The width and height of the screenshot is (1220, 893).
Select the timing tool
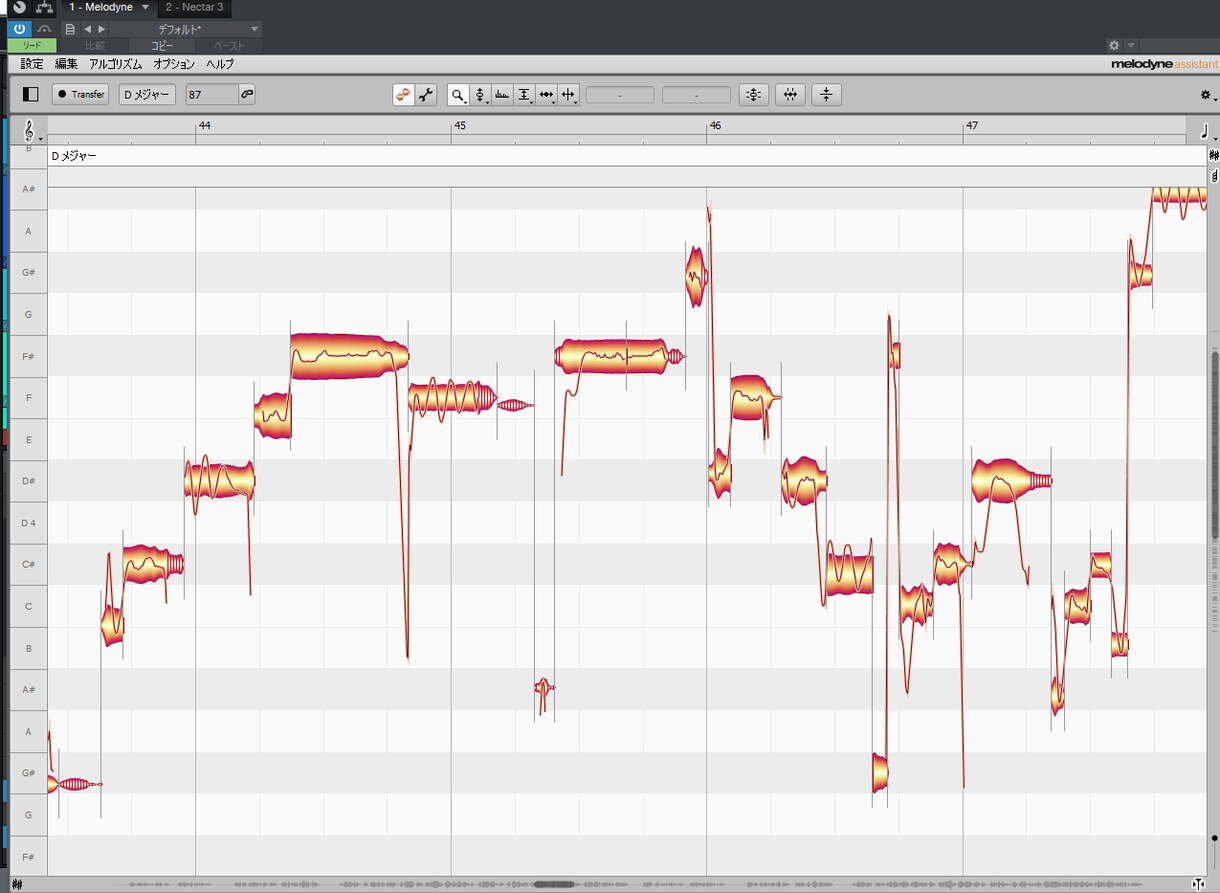(x=546, y=95)
